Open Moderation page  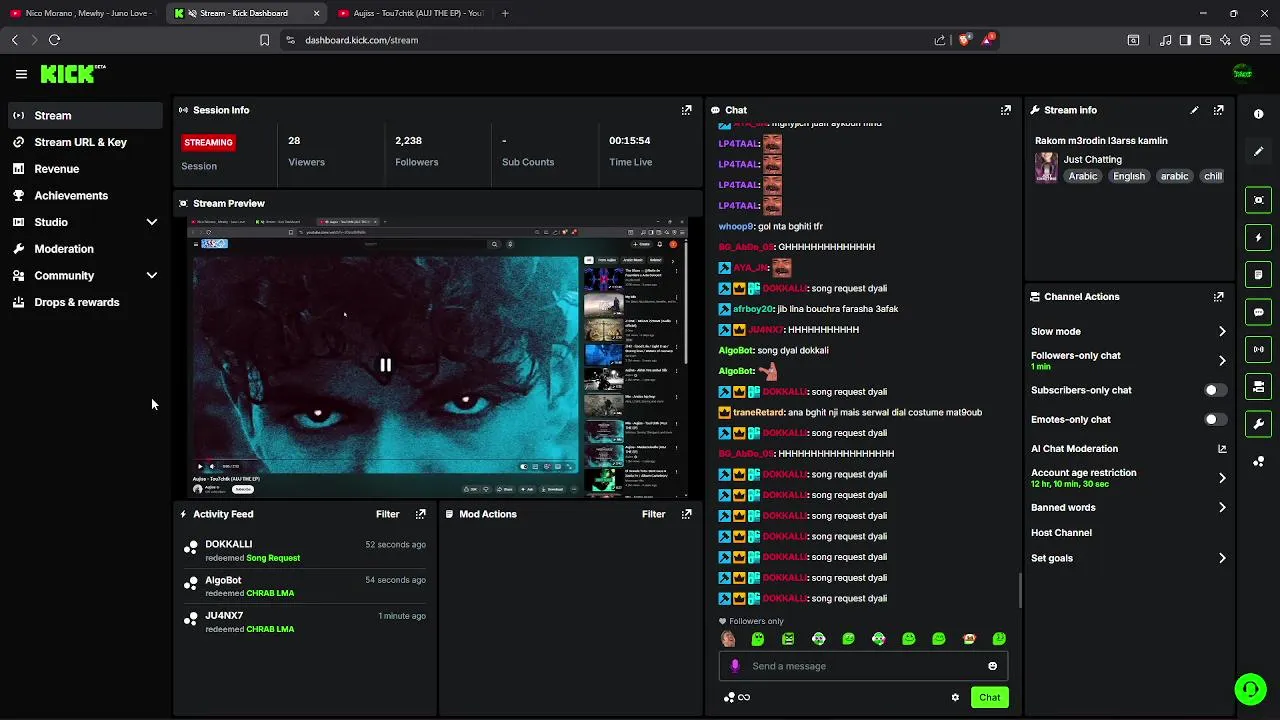pyautogui.click(x=84, y=249)
